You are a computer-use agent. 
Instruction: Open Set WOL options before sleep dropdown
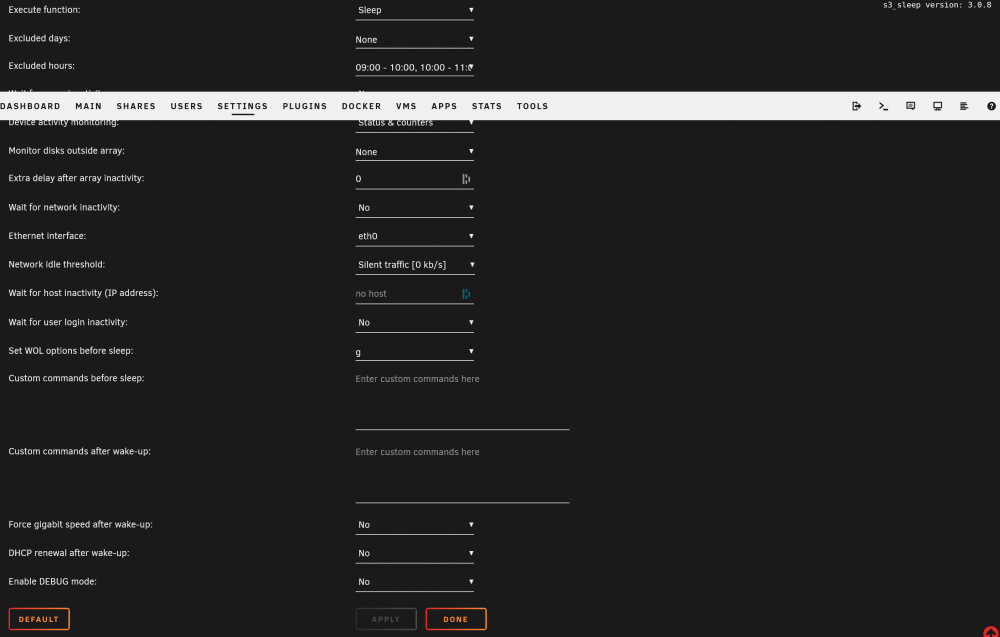coord(415,352)
